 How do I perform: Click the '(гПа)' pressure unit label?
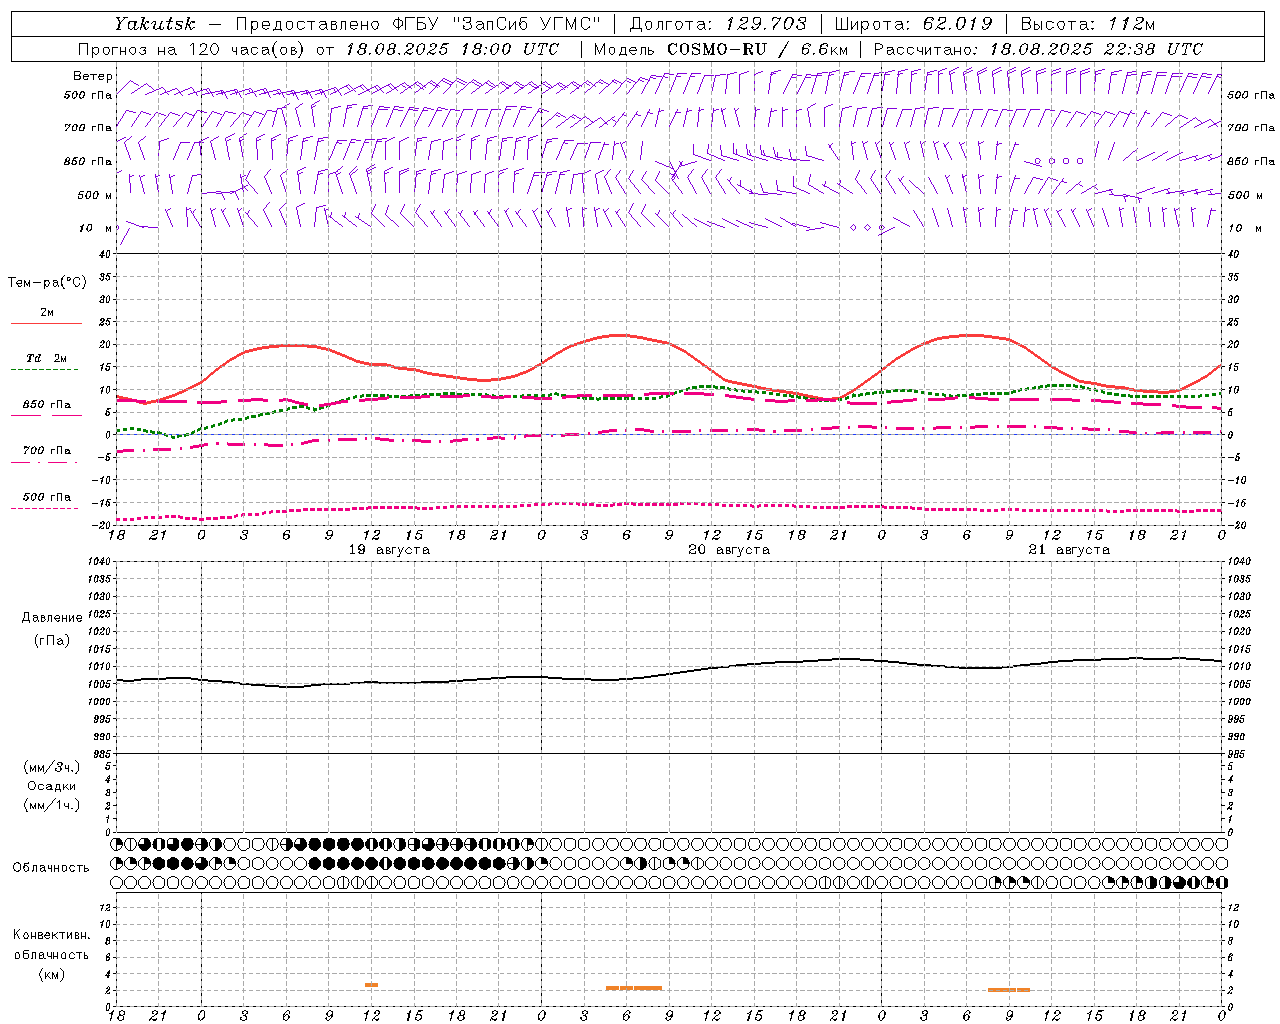(52, 640)
